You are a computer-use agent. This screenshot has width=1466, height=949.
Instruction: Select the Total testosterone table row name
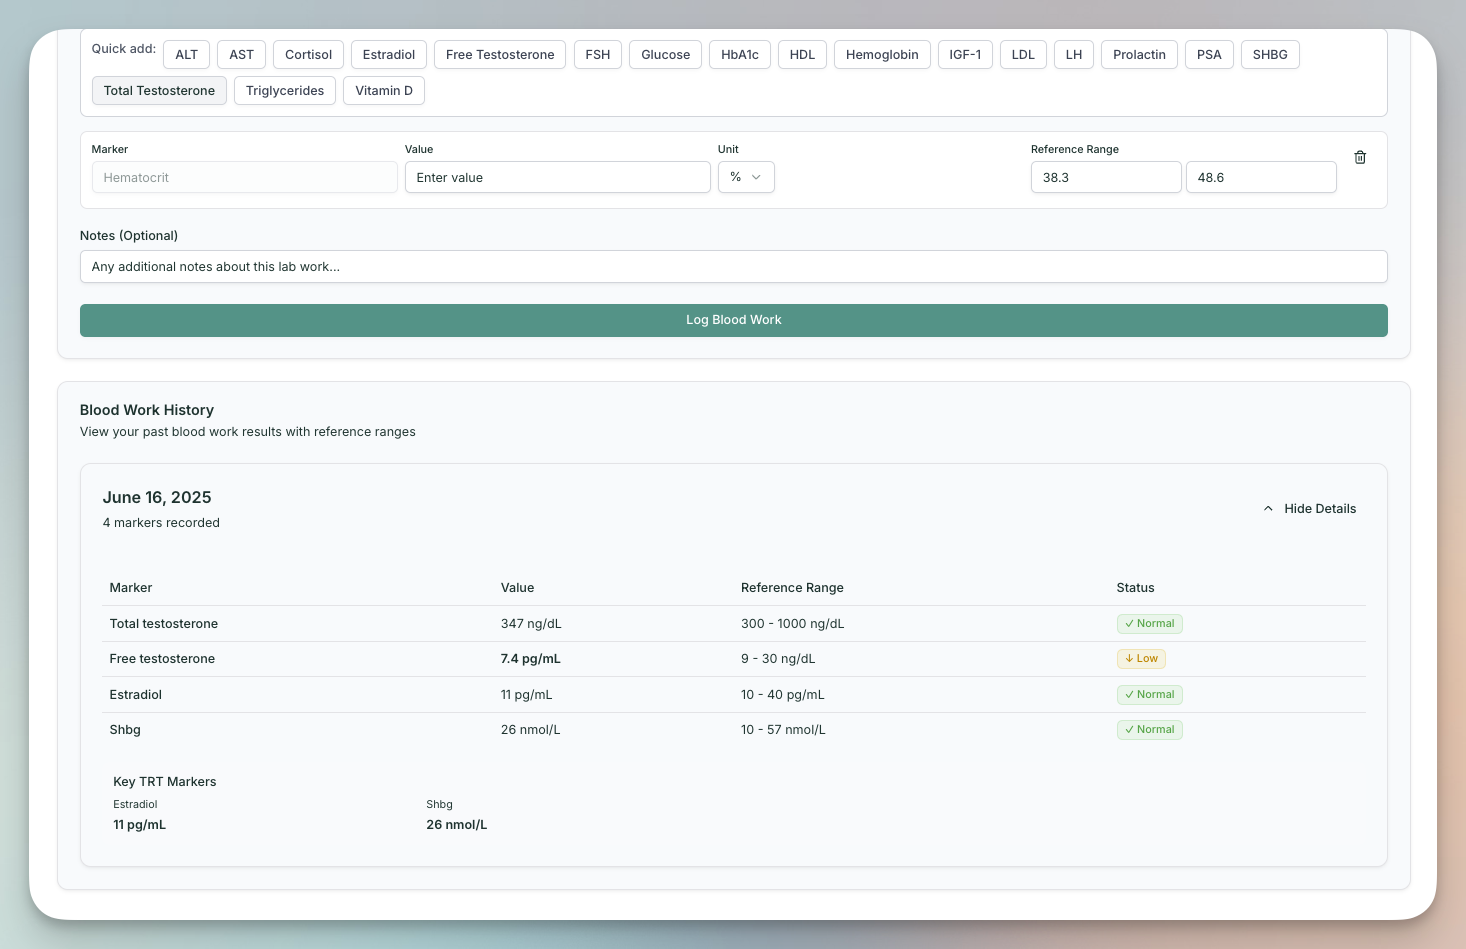click(164, 623)
